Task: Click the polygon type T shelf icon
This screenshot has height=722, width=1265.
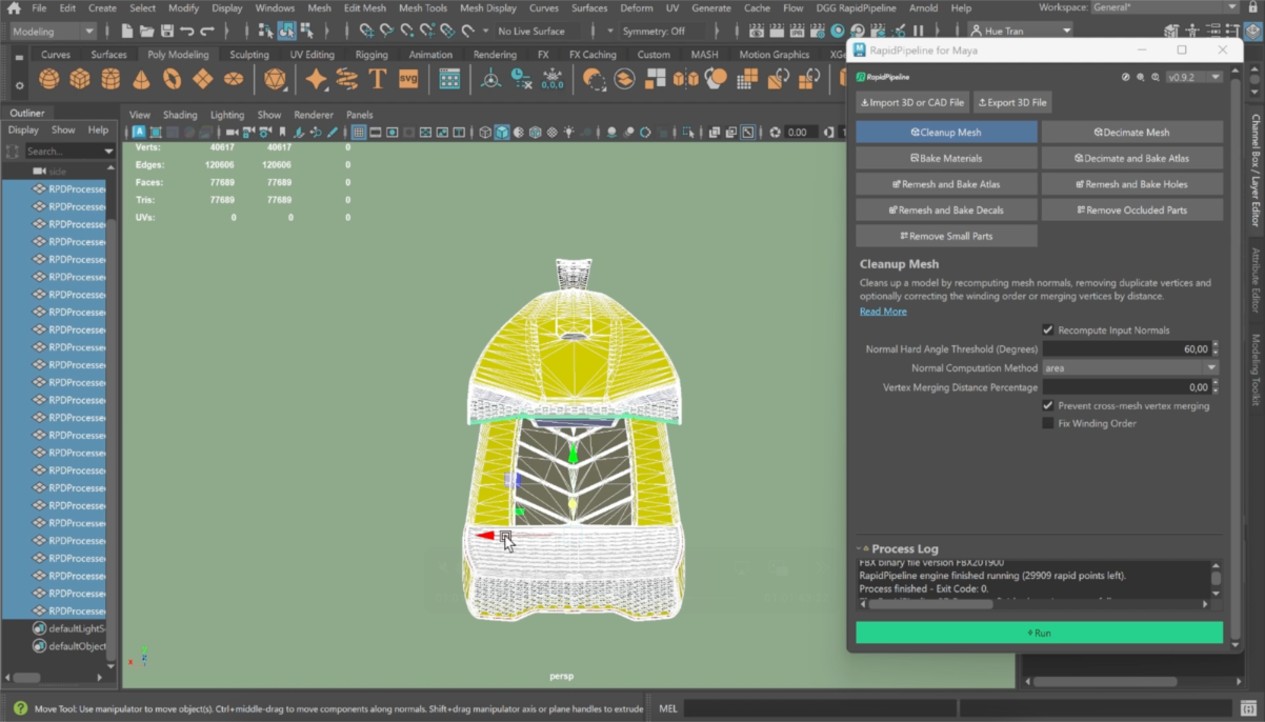Action: [377, 78]
